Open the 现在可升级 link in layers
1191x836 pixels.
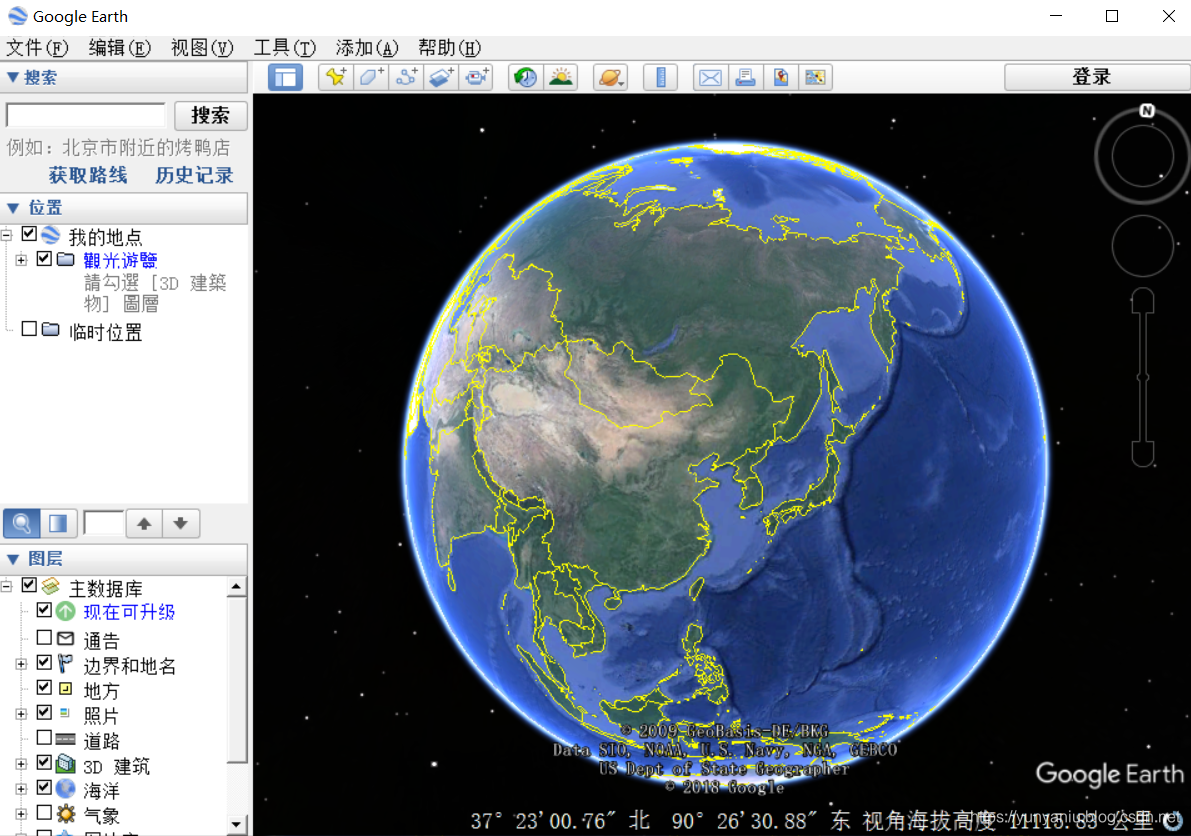click(x=129, y=612)
